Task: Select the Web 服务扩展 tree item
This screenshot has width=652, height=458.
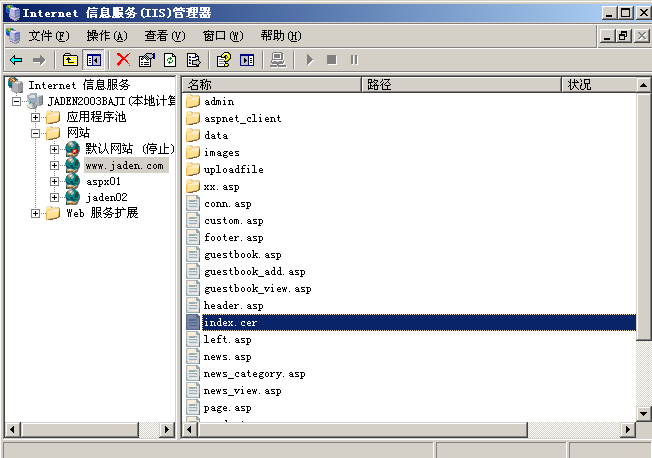Action: 102,213
